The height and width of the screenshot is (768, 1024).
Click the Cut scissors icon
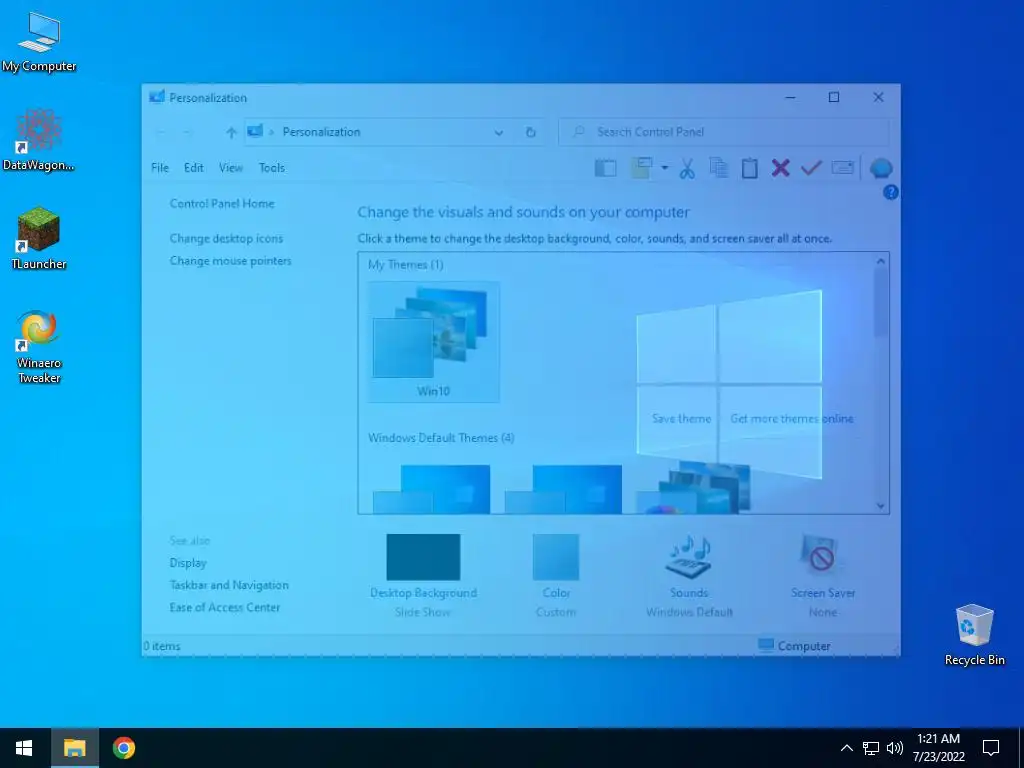(x=687, y=168)
